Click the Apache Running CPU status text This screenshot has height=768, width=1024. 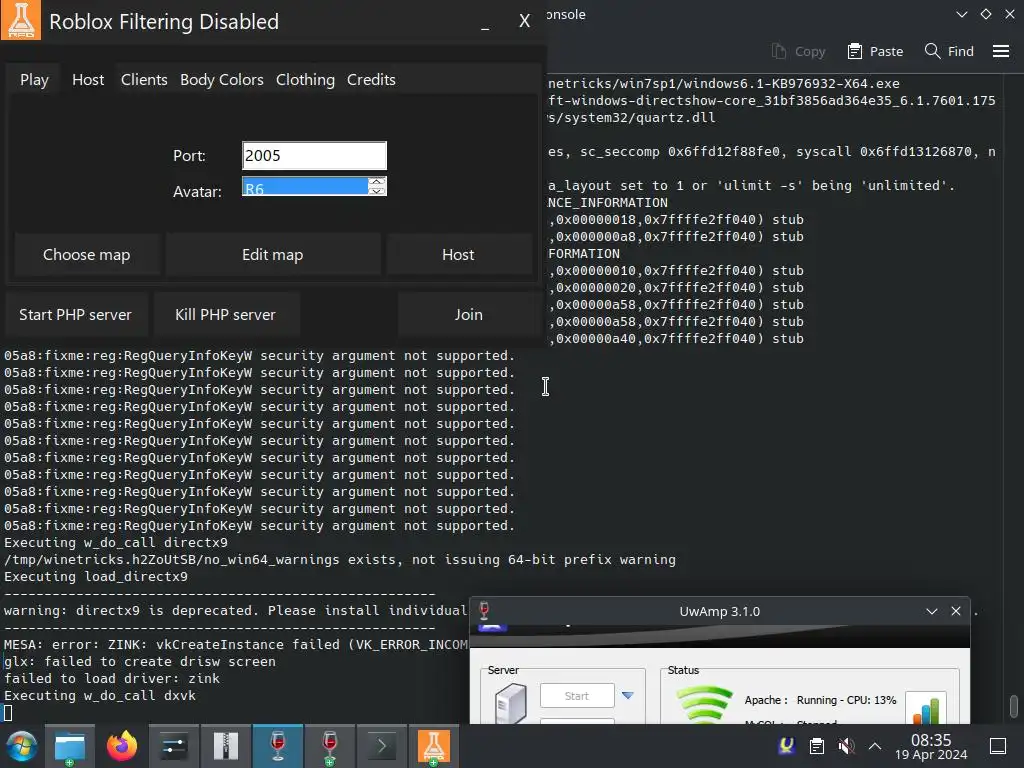coord(820,700)
